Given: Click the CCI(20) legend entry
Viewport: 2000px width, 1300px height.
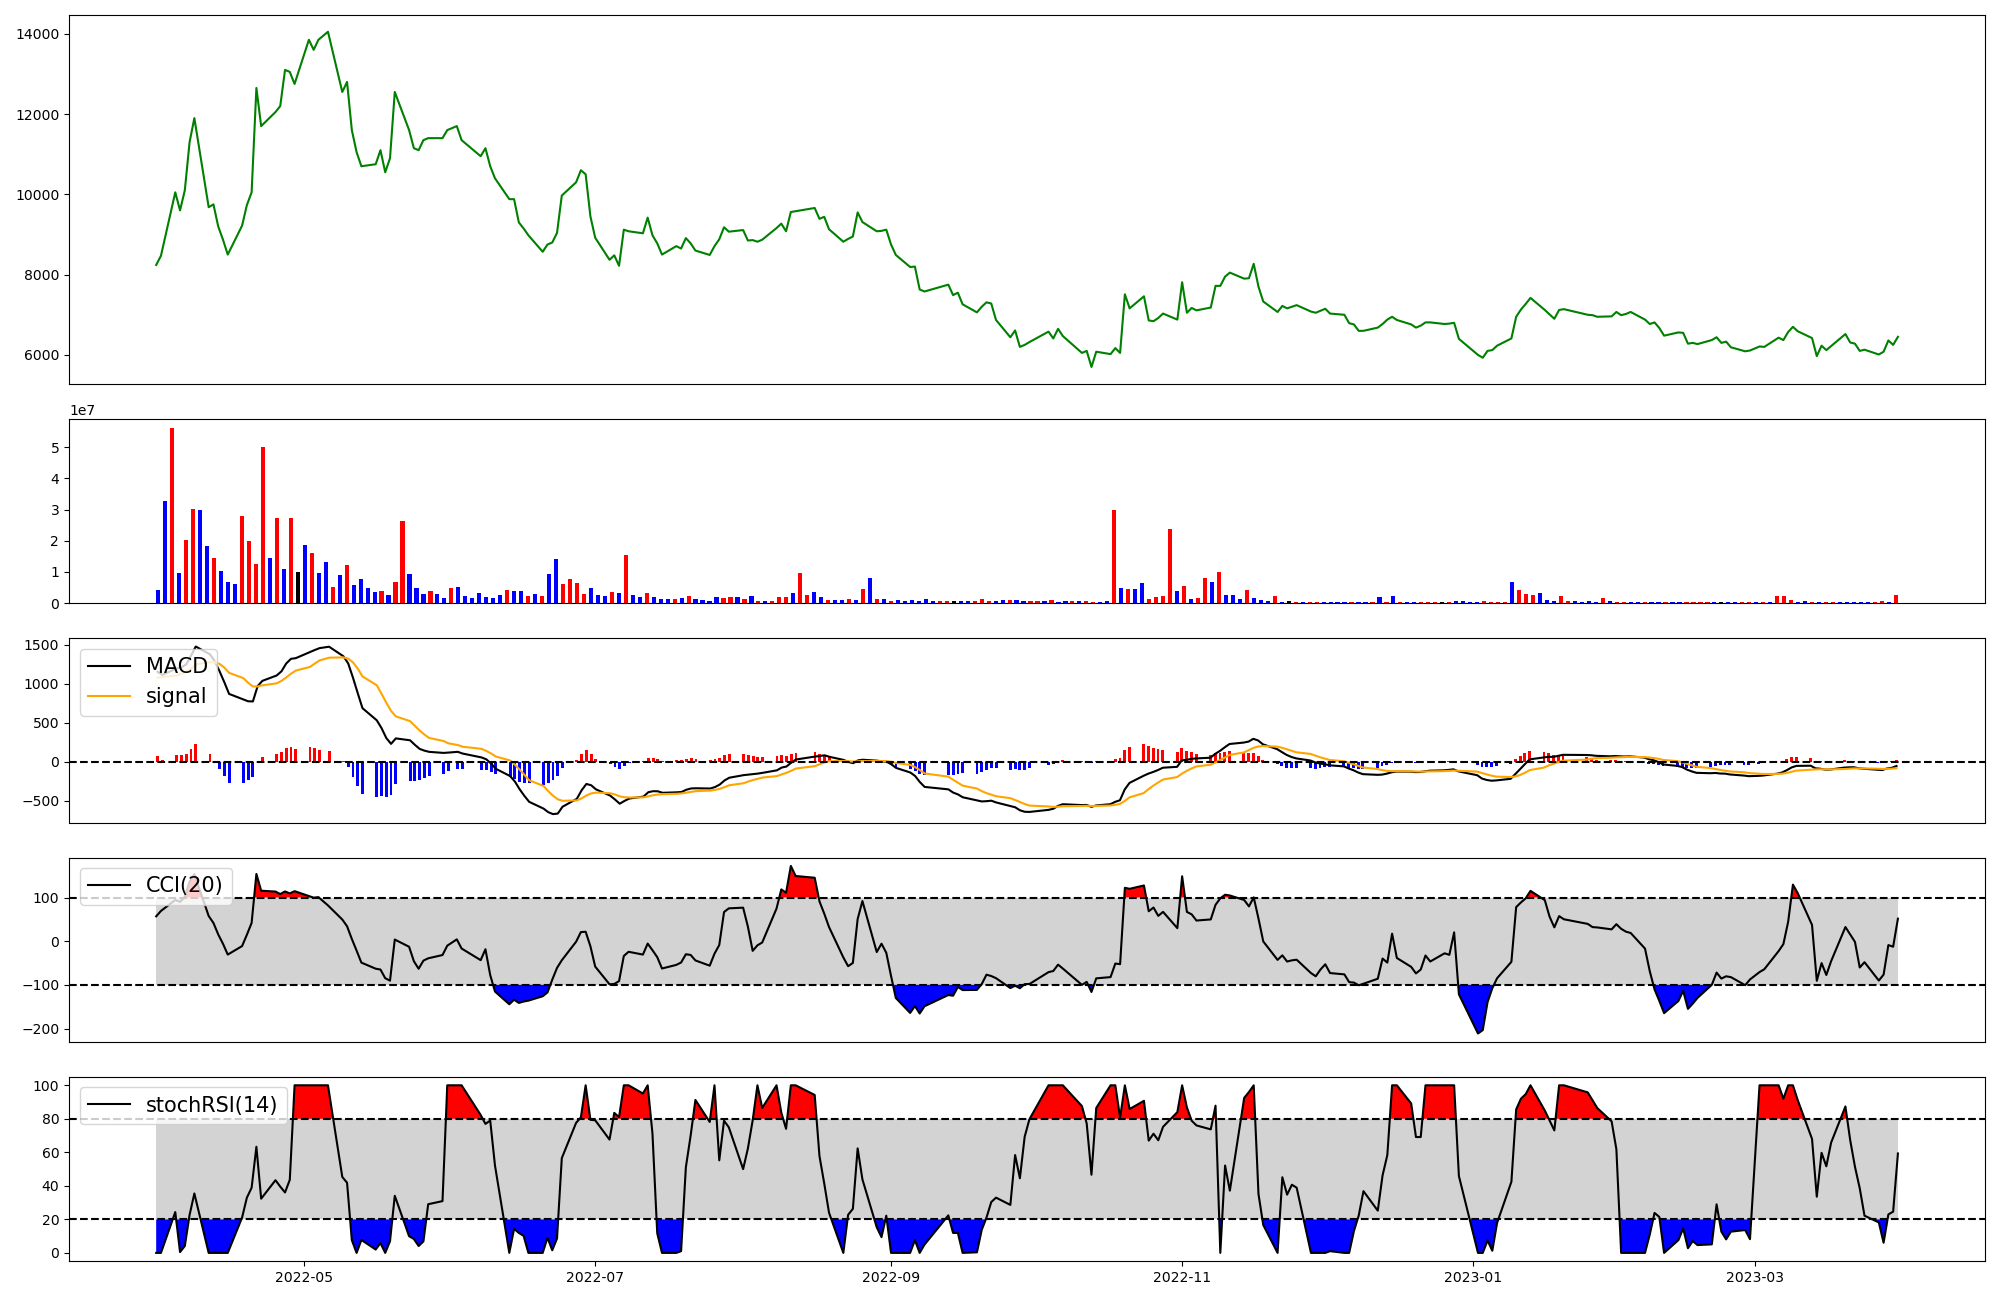Looking at the screenshot, I should pyautogui.click(x=184, y=885).
